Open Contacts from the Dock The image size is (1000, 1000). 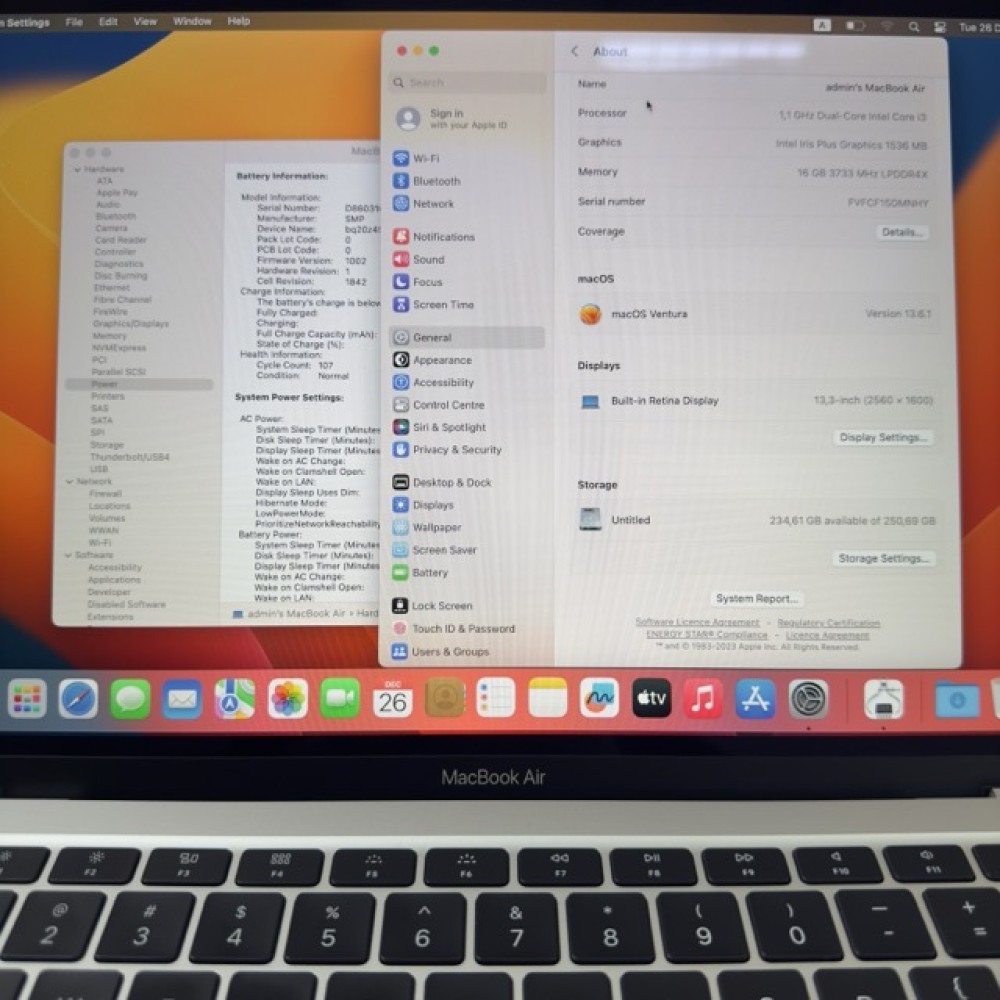445,698
